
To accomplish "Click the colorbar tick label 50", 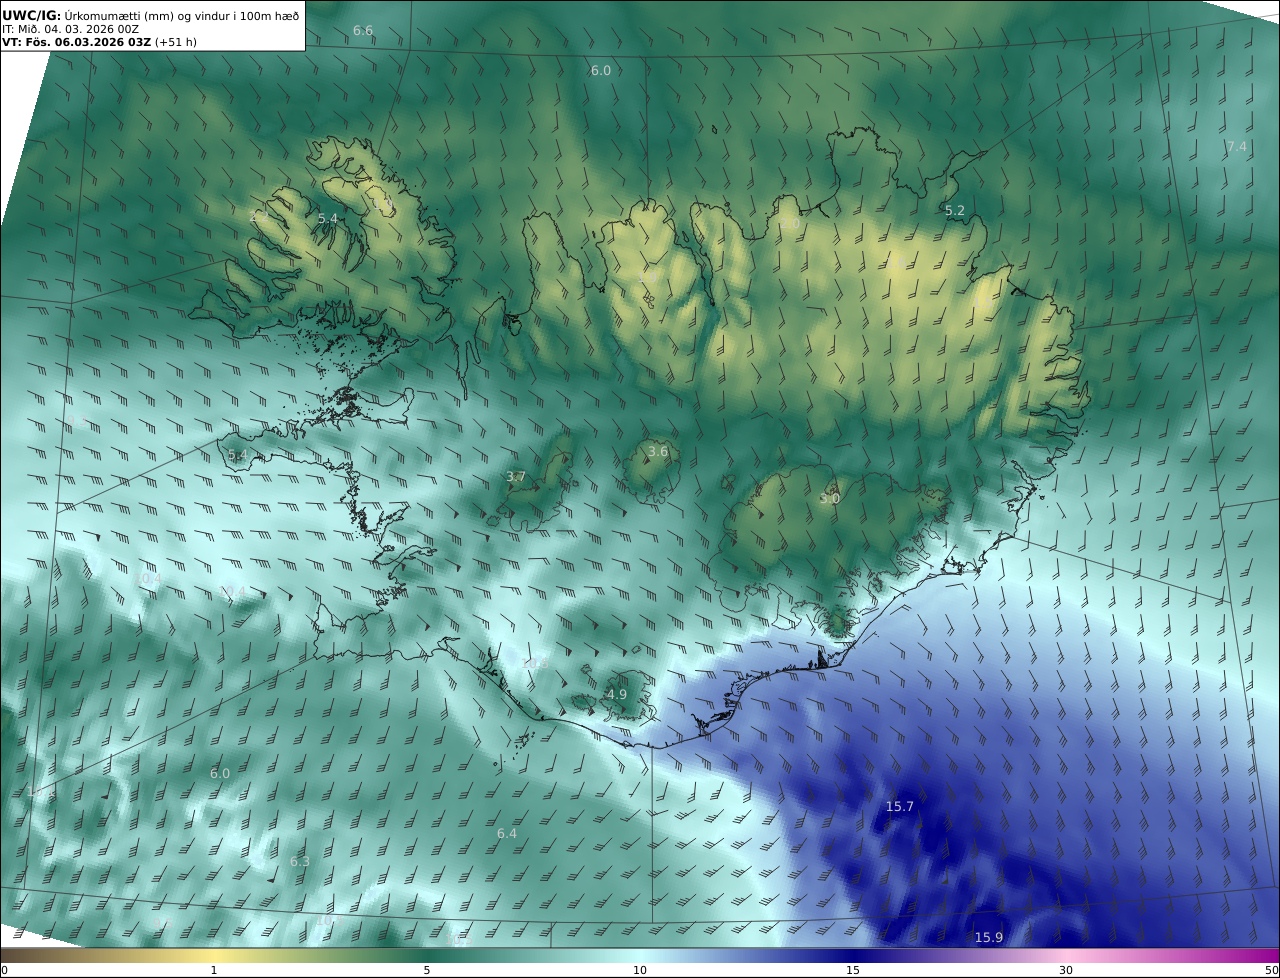I will [1271, 970].
